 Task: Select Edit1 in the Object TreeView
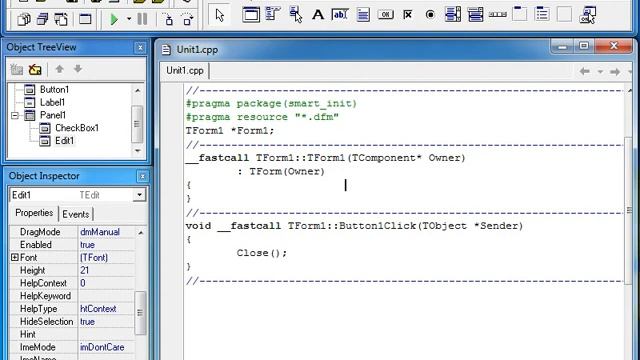click(x=64, y=141)
